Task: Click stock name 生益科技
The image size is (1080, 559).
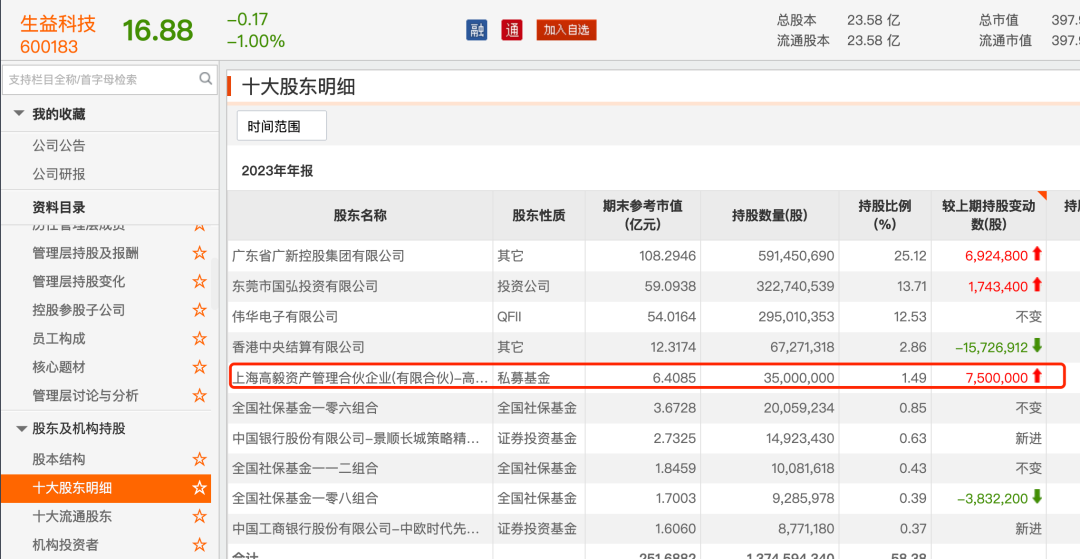Action: click(x=58, y=23)
